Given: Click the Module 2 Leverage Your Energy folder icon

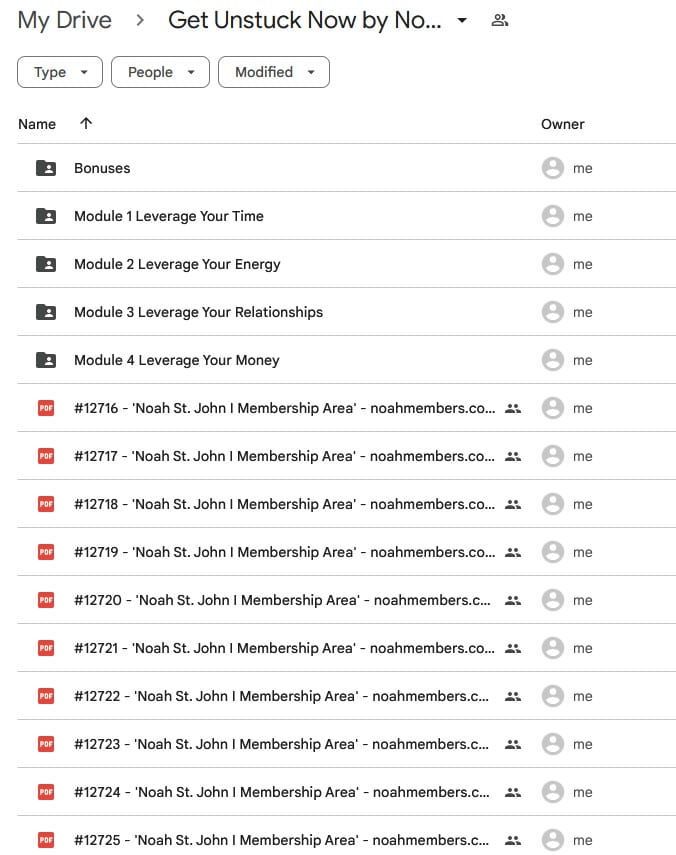Looking at the screenshot, I should [x=45, y=264].
